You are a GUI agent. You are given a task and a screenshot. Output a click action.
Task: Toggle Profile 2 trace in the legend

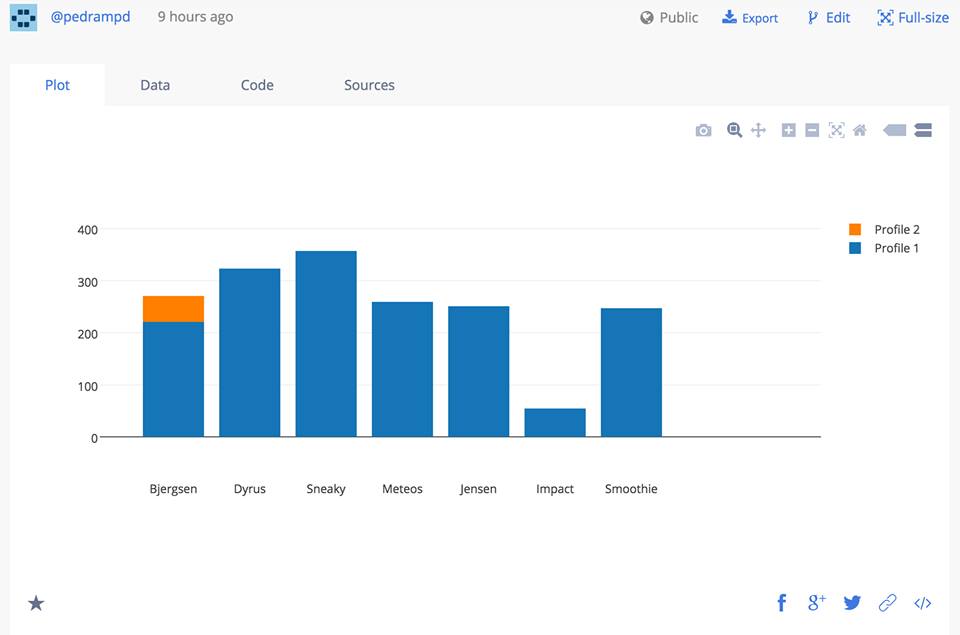tap(884, 230)
